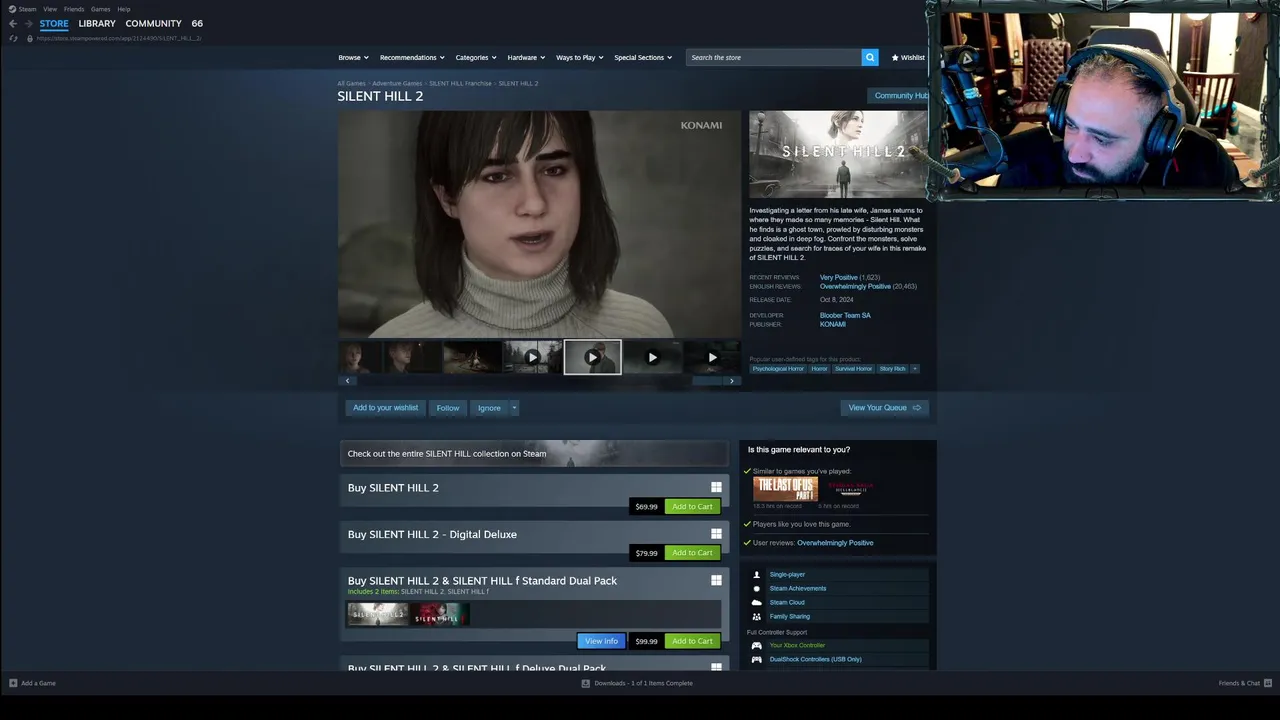
Task: Add Standard Dual Pack $99.99 to cart
Action: 692,641
